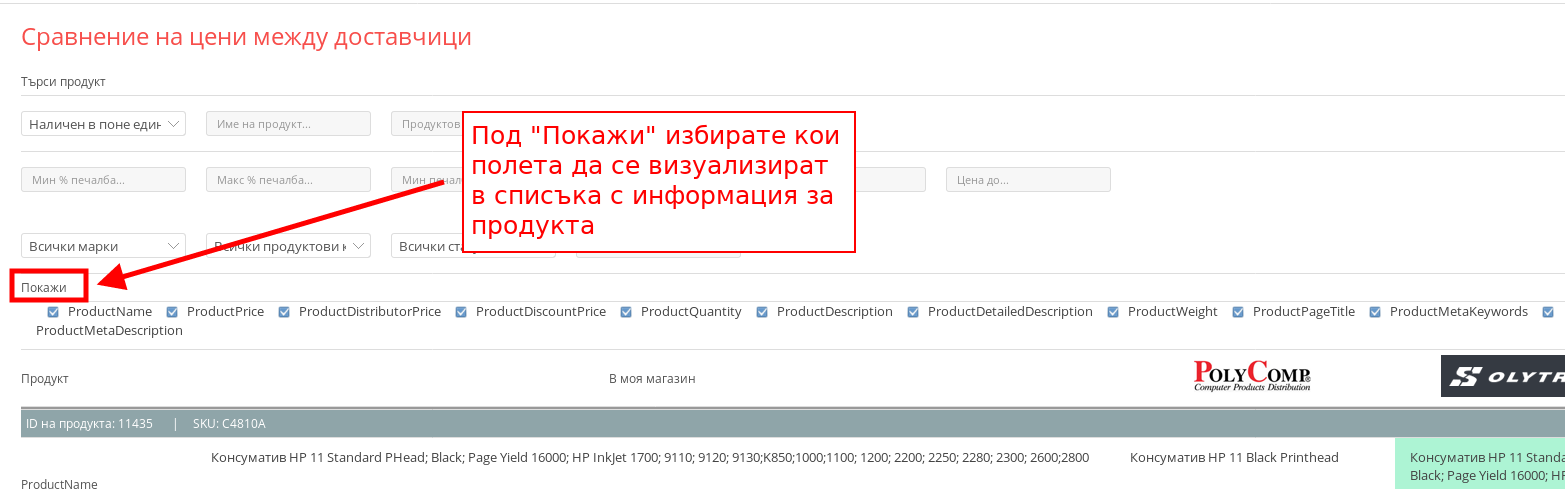Toggle the ProductDetailedDescription checkbox
The width and height of the screenshot is (1565, 489).
[x=913, y=312]
